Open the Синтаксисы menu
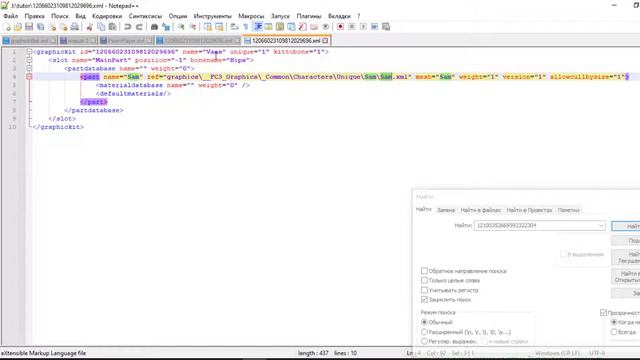The width and height of the screenshot is (640, 360). click(145, 16)
